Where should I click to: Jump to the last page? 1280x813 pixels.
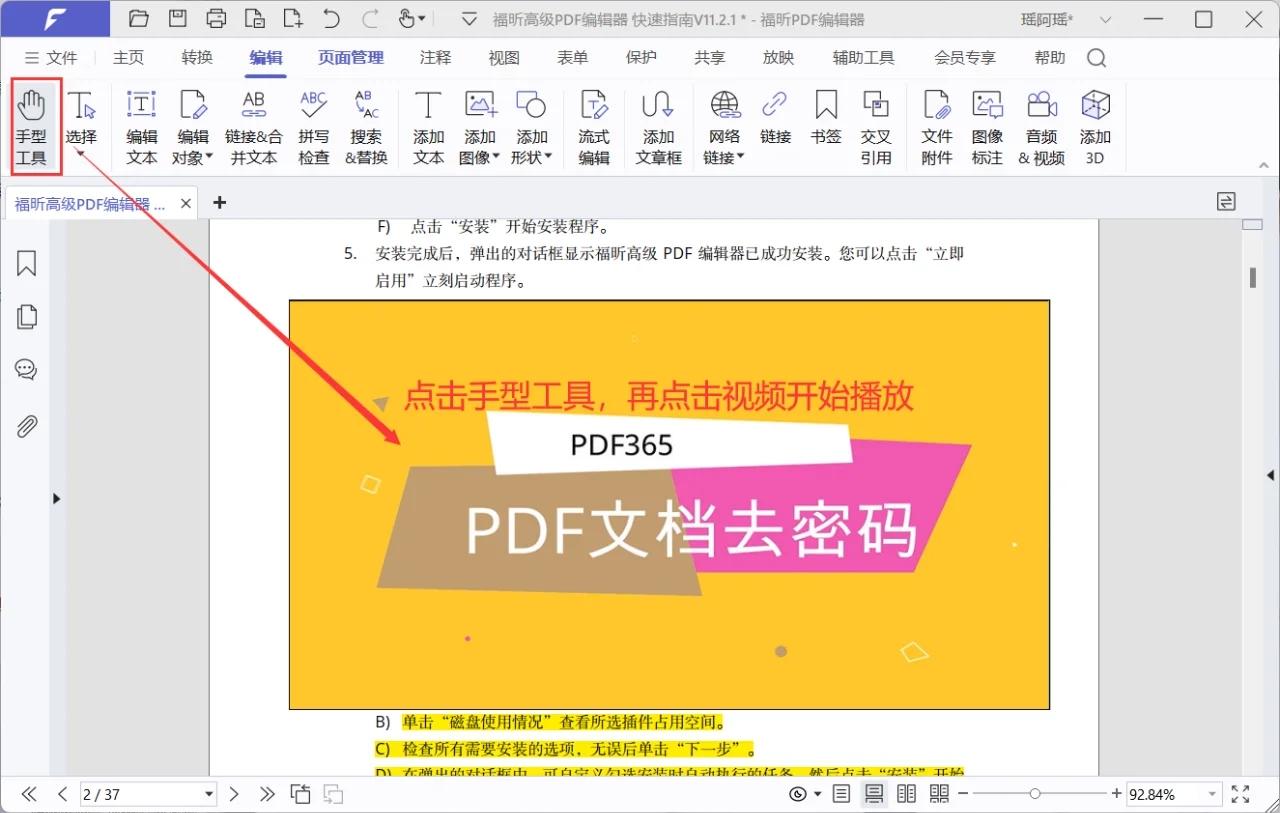[x=267, y=794]
